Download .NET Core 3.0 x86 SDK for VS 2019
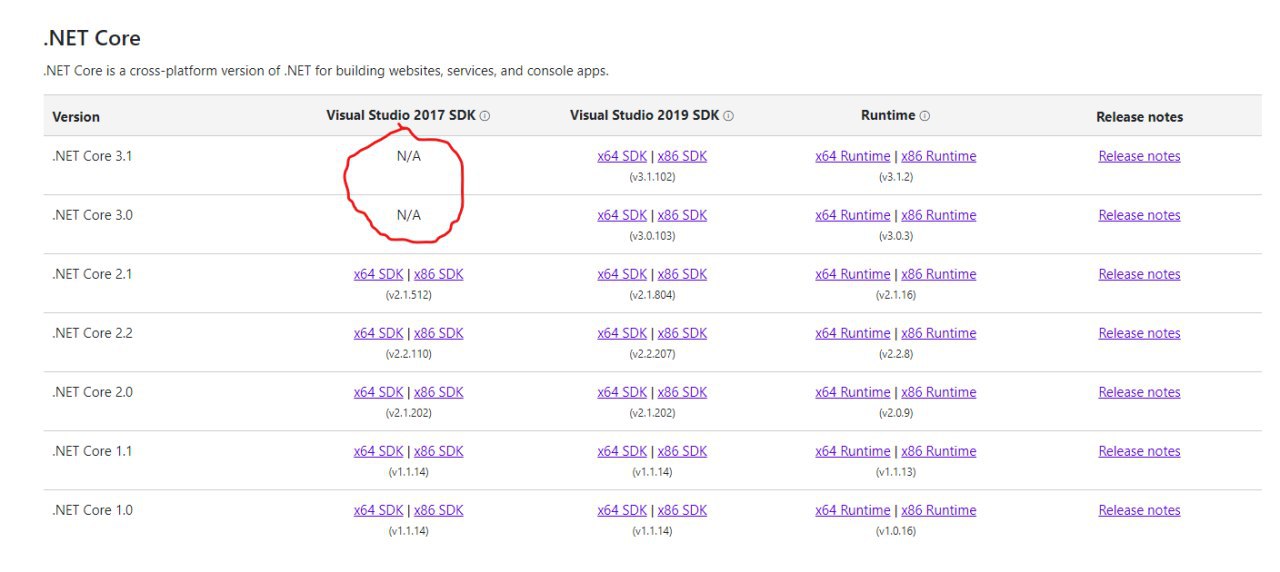This screenshot has width=1280, height=572. 683,215
